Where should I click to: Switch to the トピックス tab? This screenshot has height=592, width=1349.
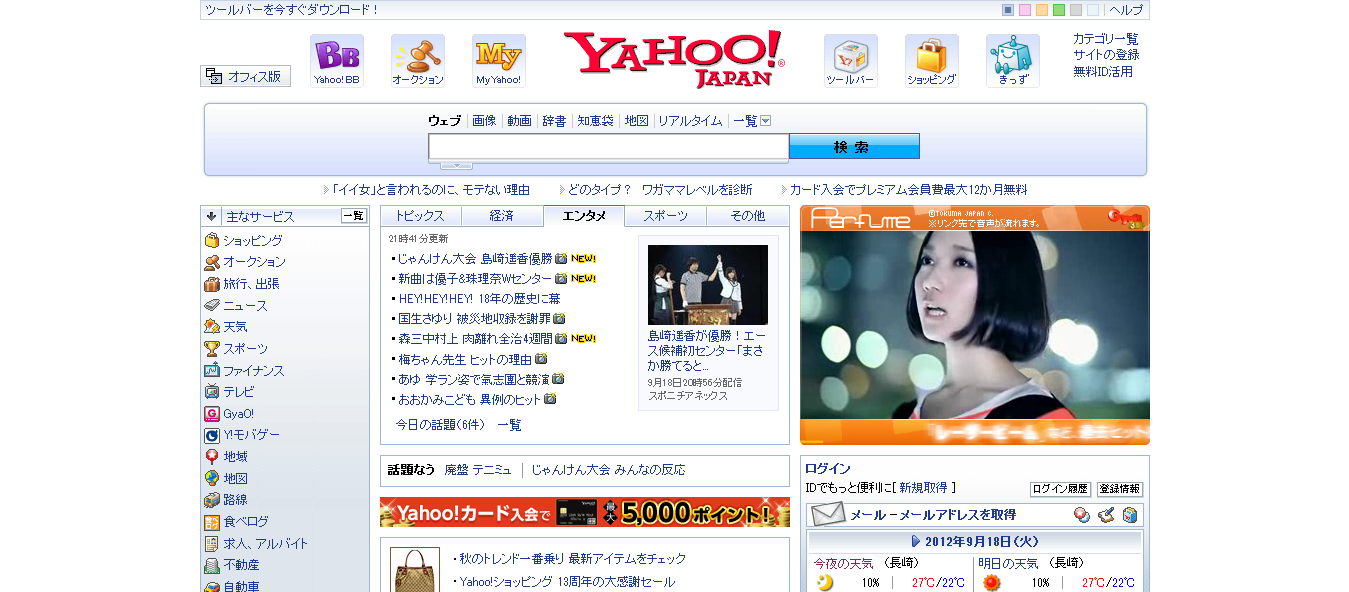point(420,216)
